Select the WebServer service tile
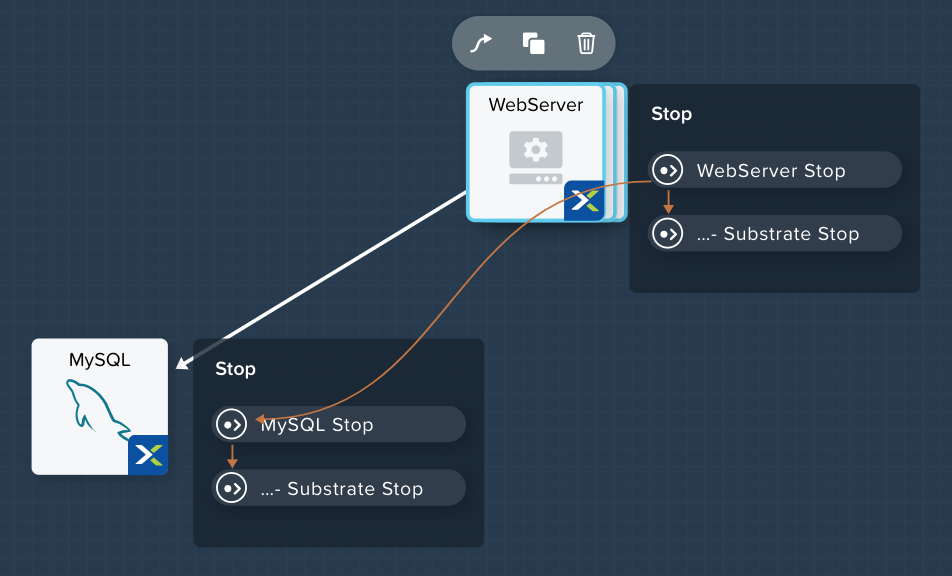The image size is (952, 576). (536, 152)
